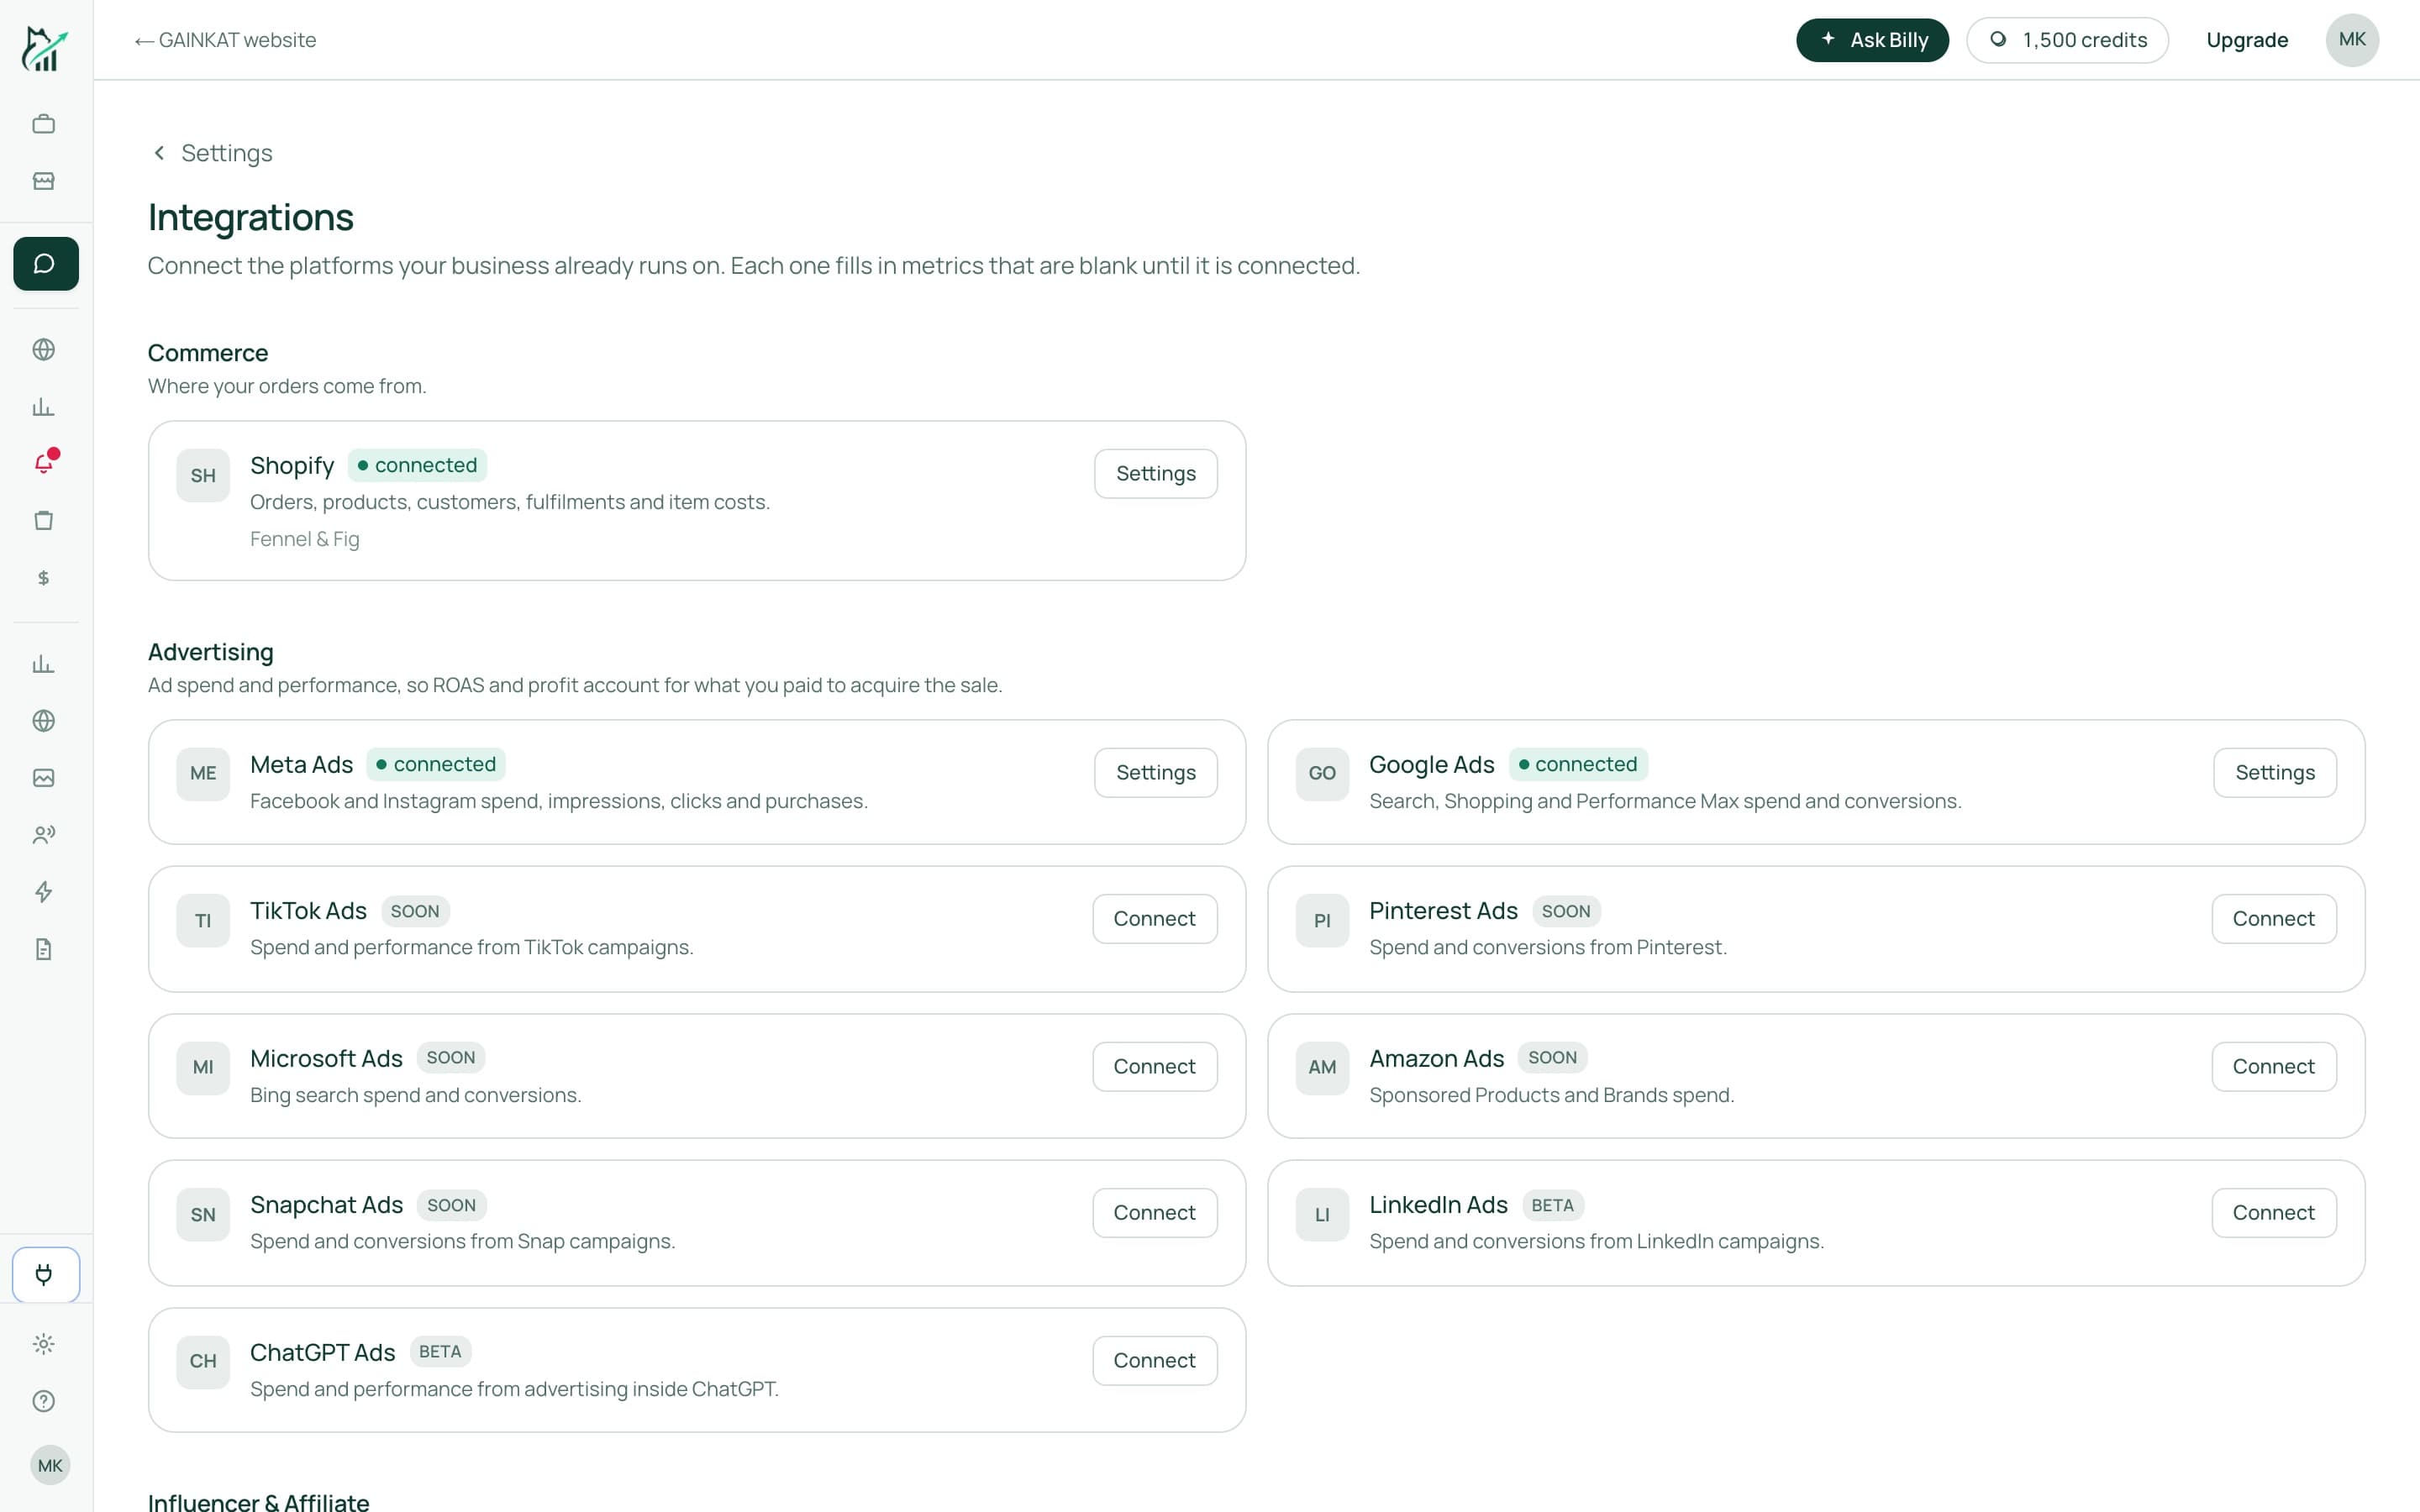This screenshot has width=2420, height=1512.
Task: Open the document page sidebar icon
Action: pyautogui.click(x=44, y=949)
